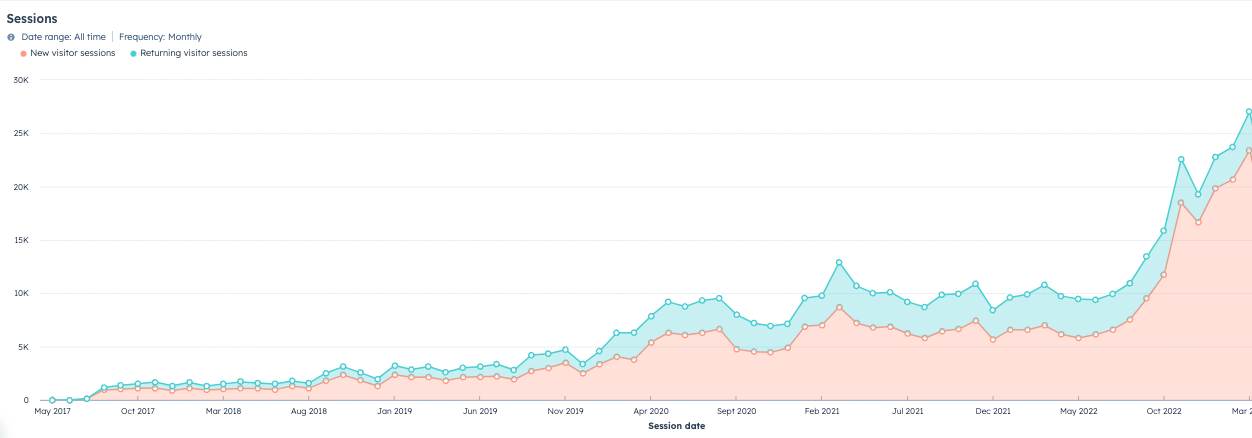Click the Sessions chart title
The height and width of the screenshot is (438, 1252).
pos(32,19)
